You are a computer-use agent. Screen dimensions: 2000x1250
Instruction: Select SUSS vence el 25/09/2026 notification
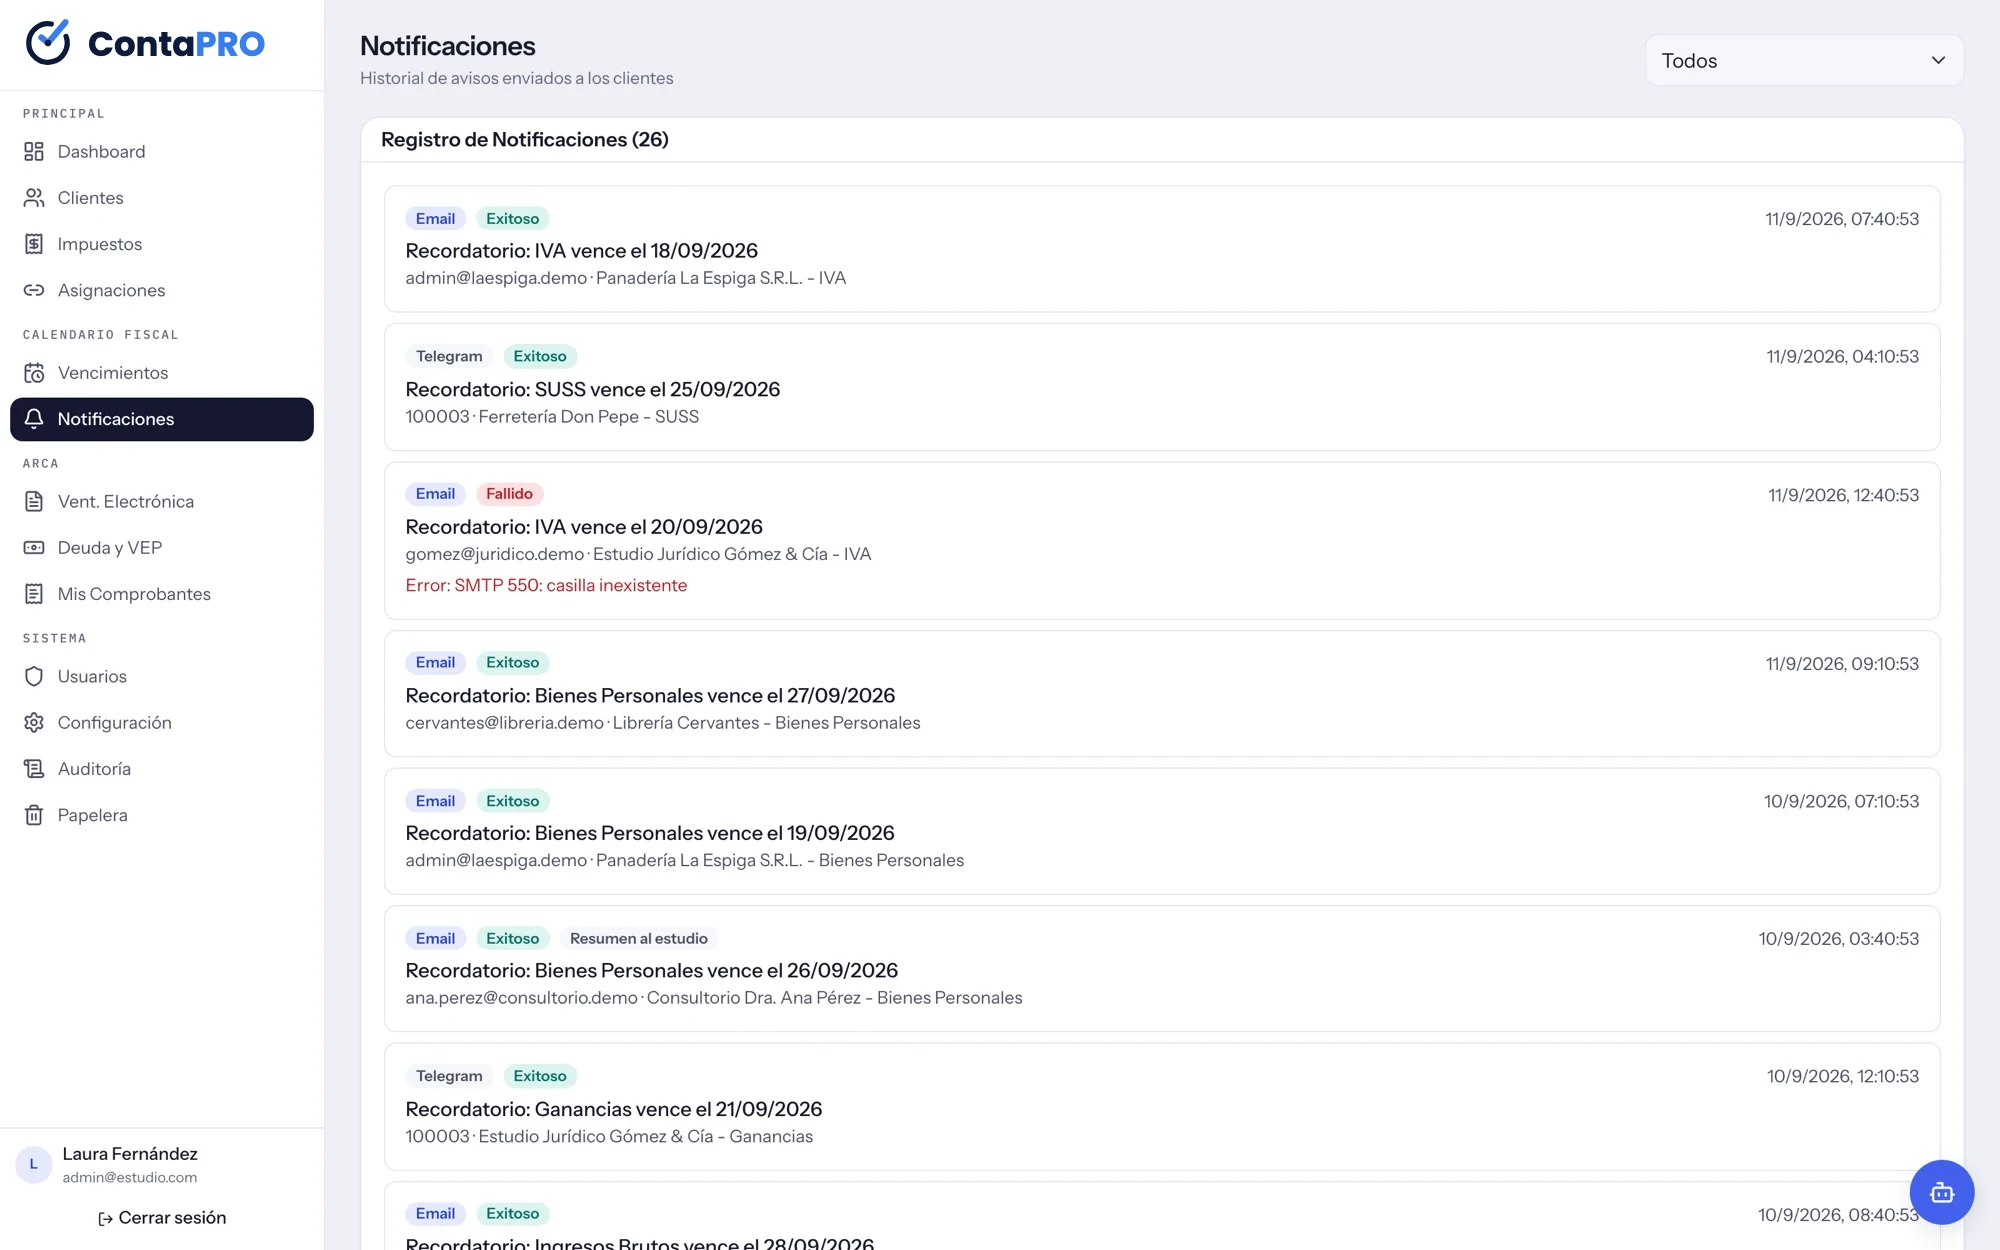pyautogui.click(x=1162, y=387)
